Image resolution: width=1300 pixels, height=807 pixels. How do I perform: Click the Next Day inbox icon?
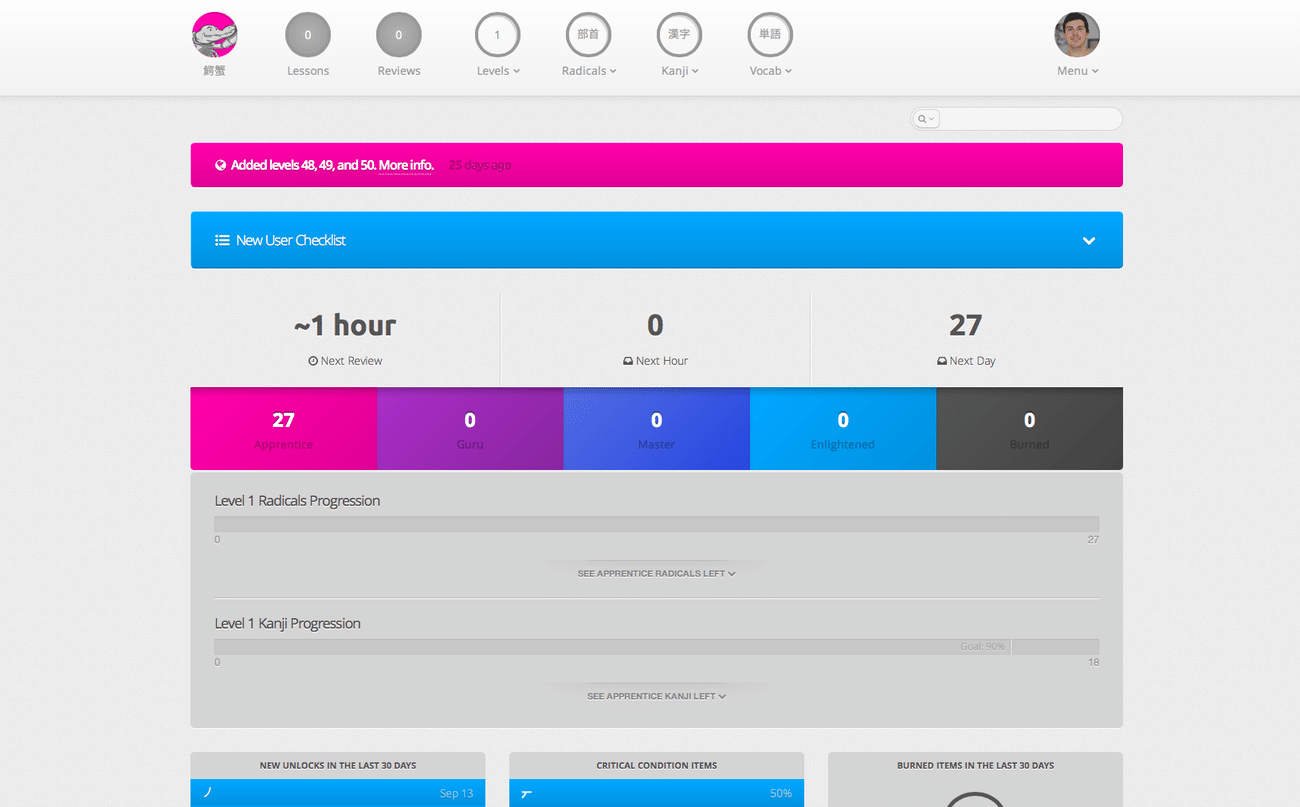point(942,361)
